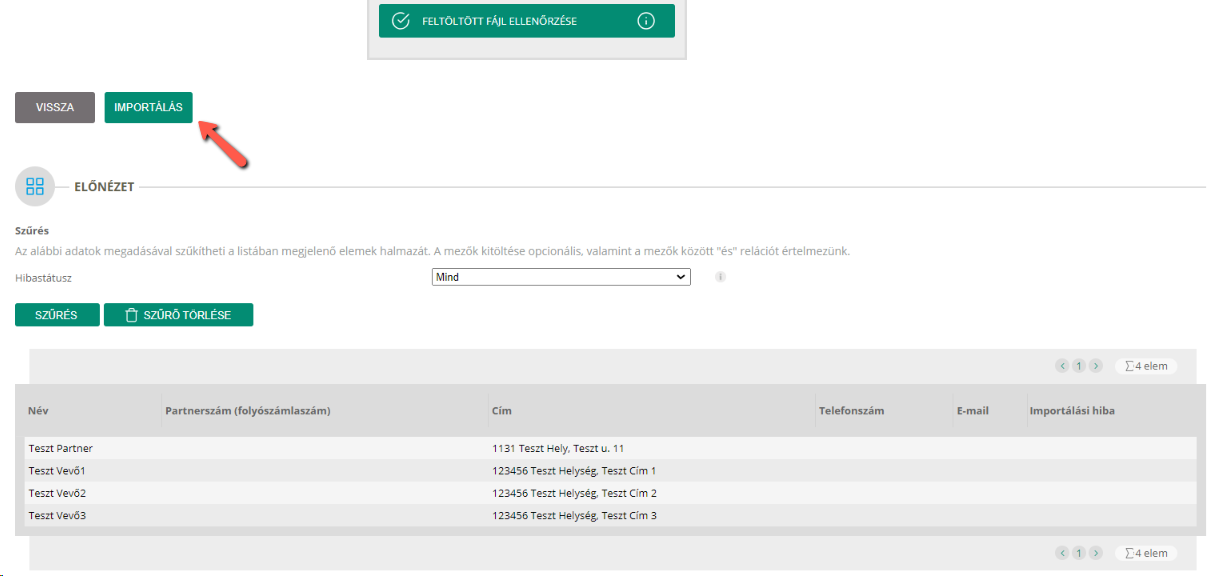
Task: Go to the next page in the top pager
Action: 1096,366
